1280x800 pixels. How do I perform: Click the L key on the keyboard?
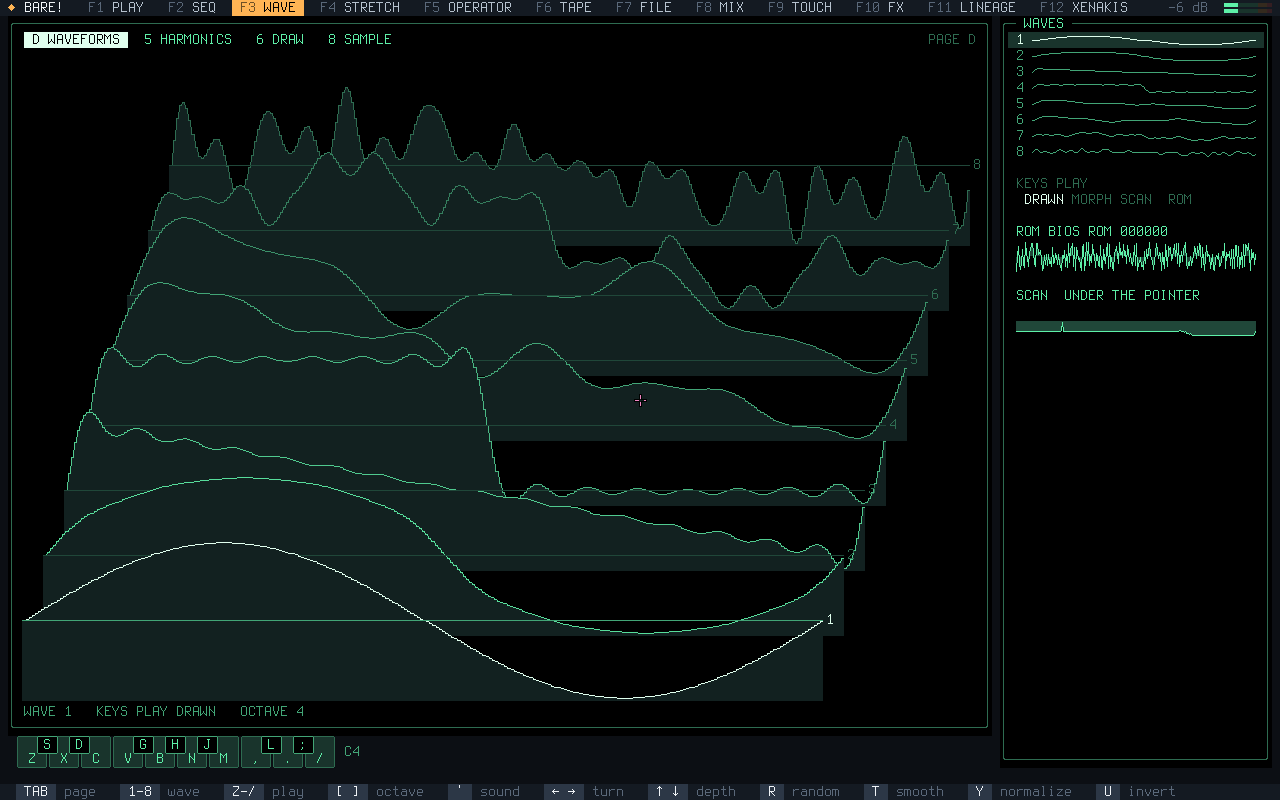tap(271, 745)
